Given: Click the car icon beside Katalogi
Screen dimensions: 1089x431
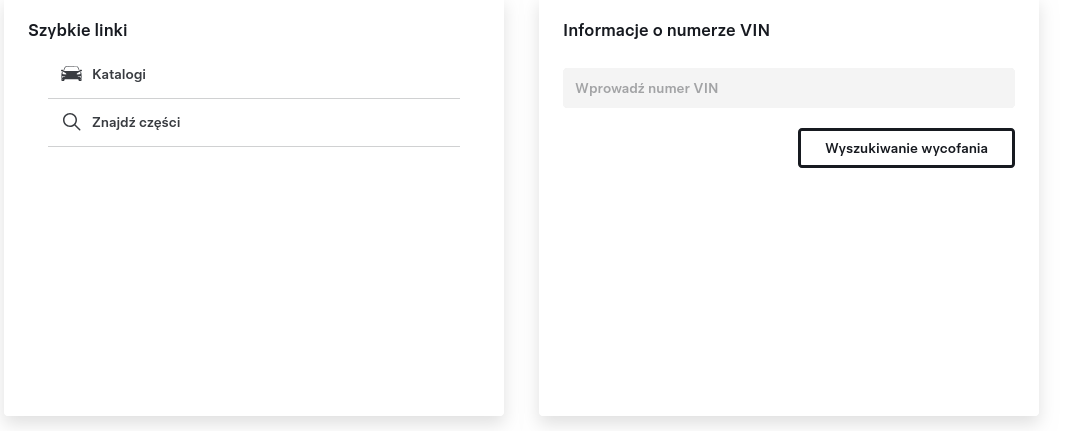Looking at the screenshot, I should tap(72, 74).
